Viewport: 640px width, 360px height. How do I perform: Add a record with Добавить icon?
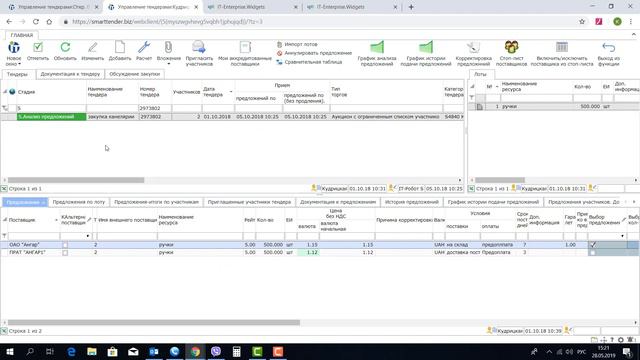(120, 47)
